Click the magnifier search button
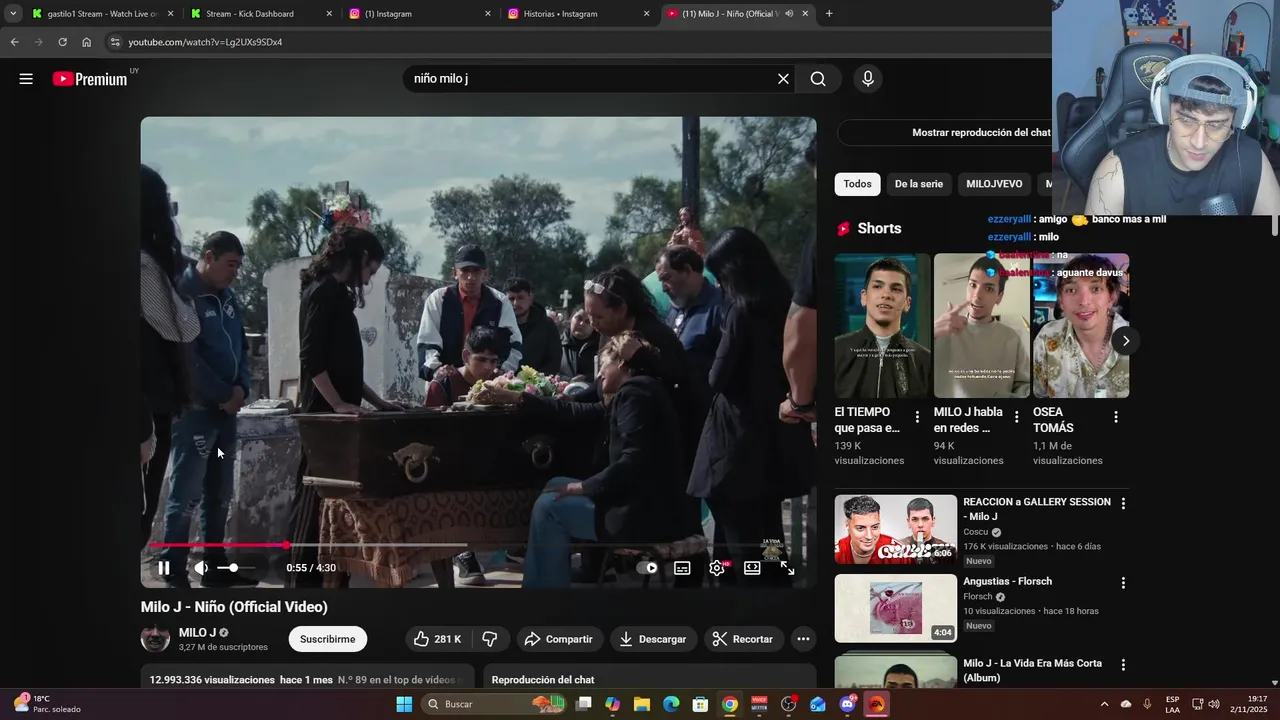Screen dimensions: 1280x720 click(818, 79)
